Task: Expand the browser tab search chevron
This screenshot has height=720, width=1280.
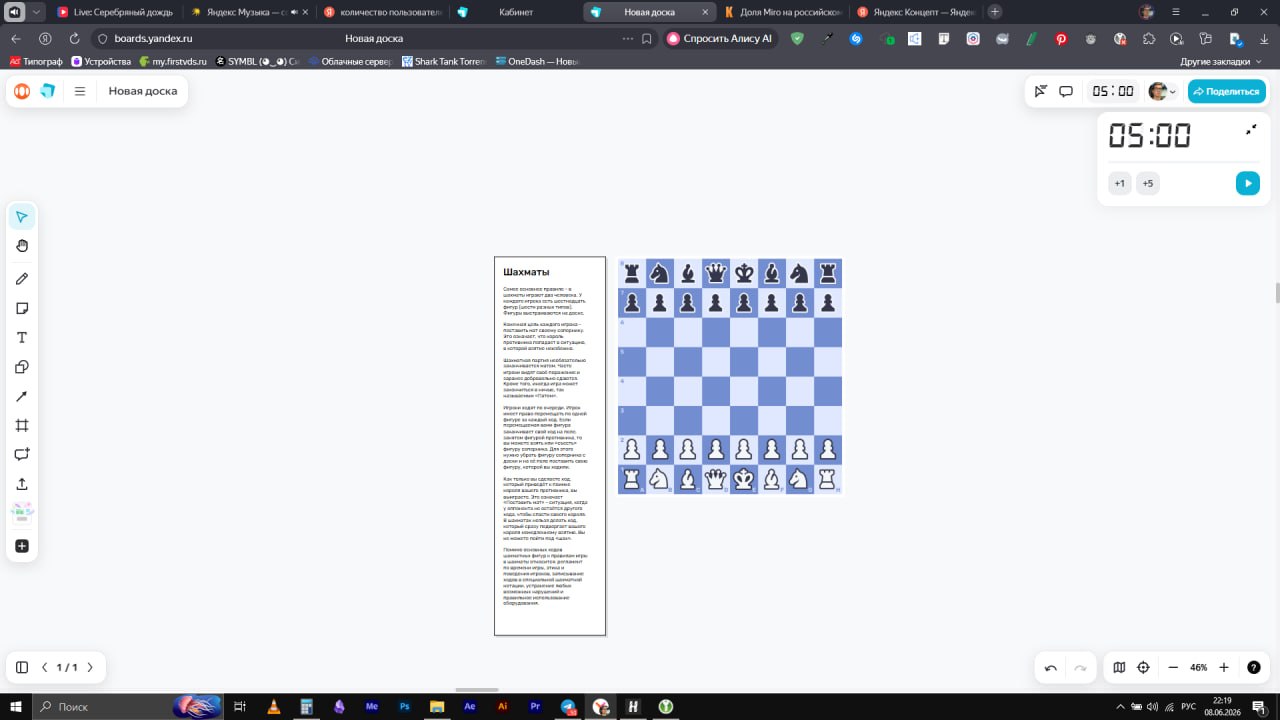Action: 37,12
